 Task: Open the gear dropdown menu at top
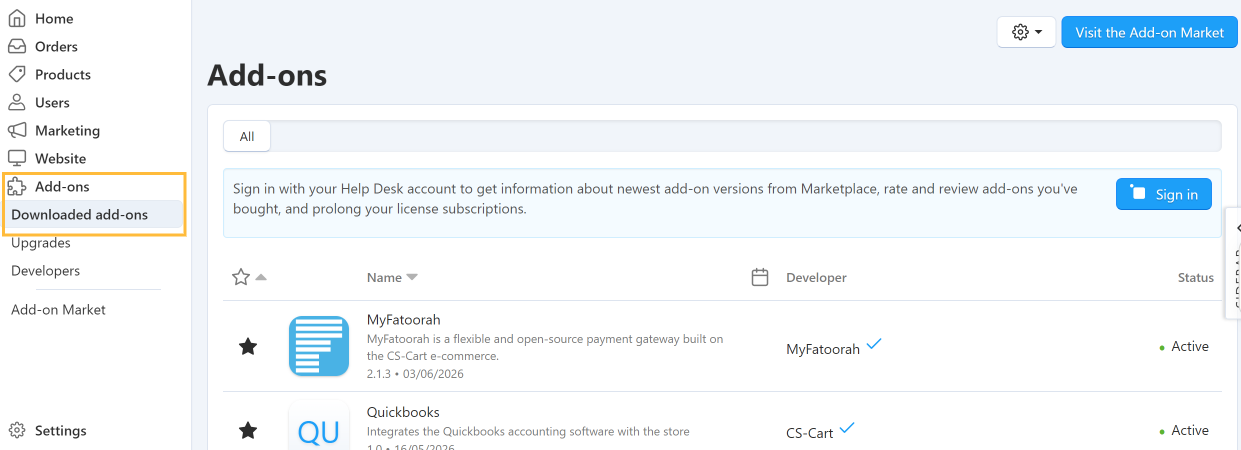click(x=1026, y=32)
